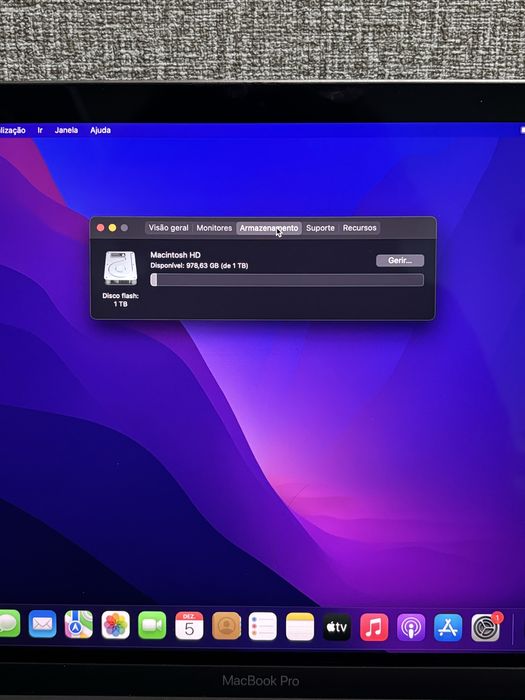The image size is (525, 700).
Task: Open the Ajuda menu
Action: point(100,130)
